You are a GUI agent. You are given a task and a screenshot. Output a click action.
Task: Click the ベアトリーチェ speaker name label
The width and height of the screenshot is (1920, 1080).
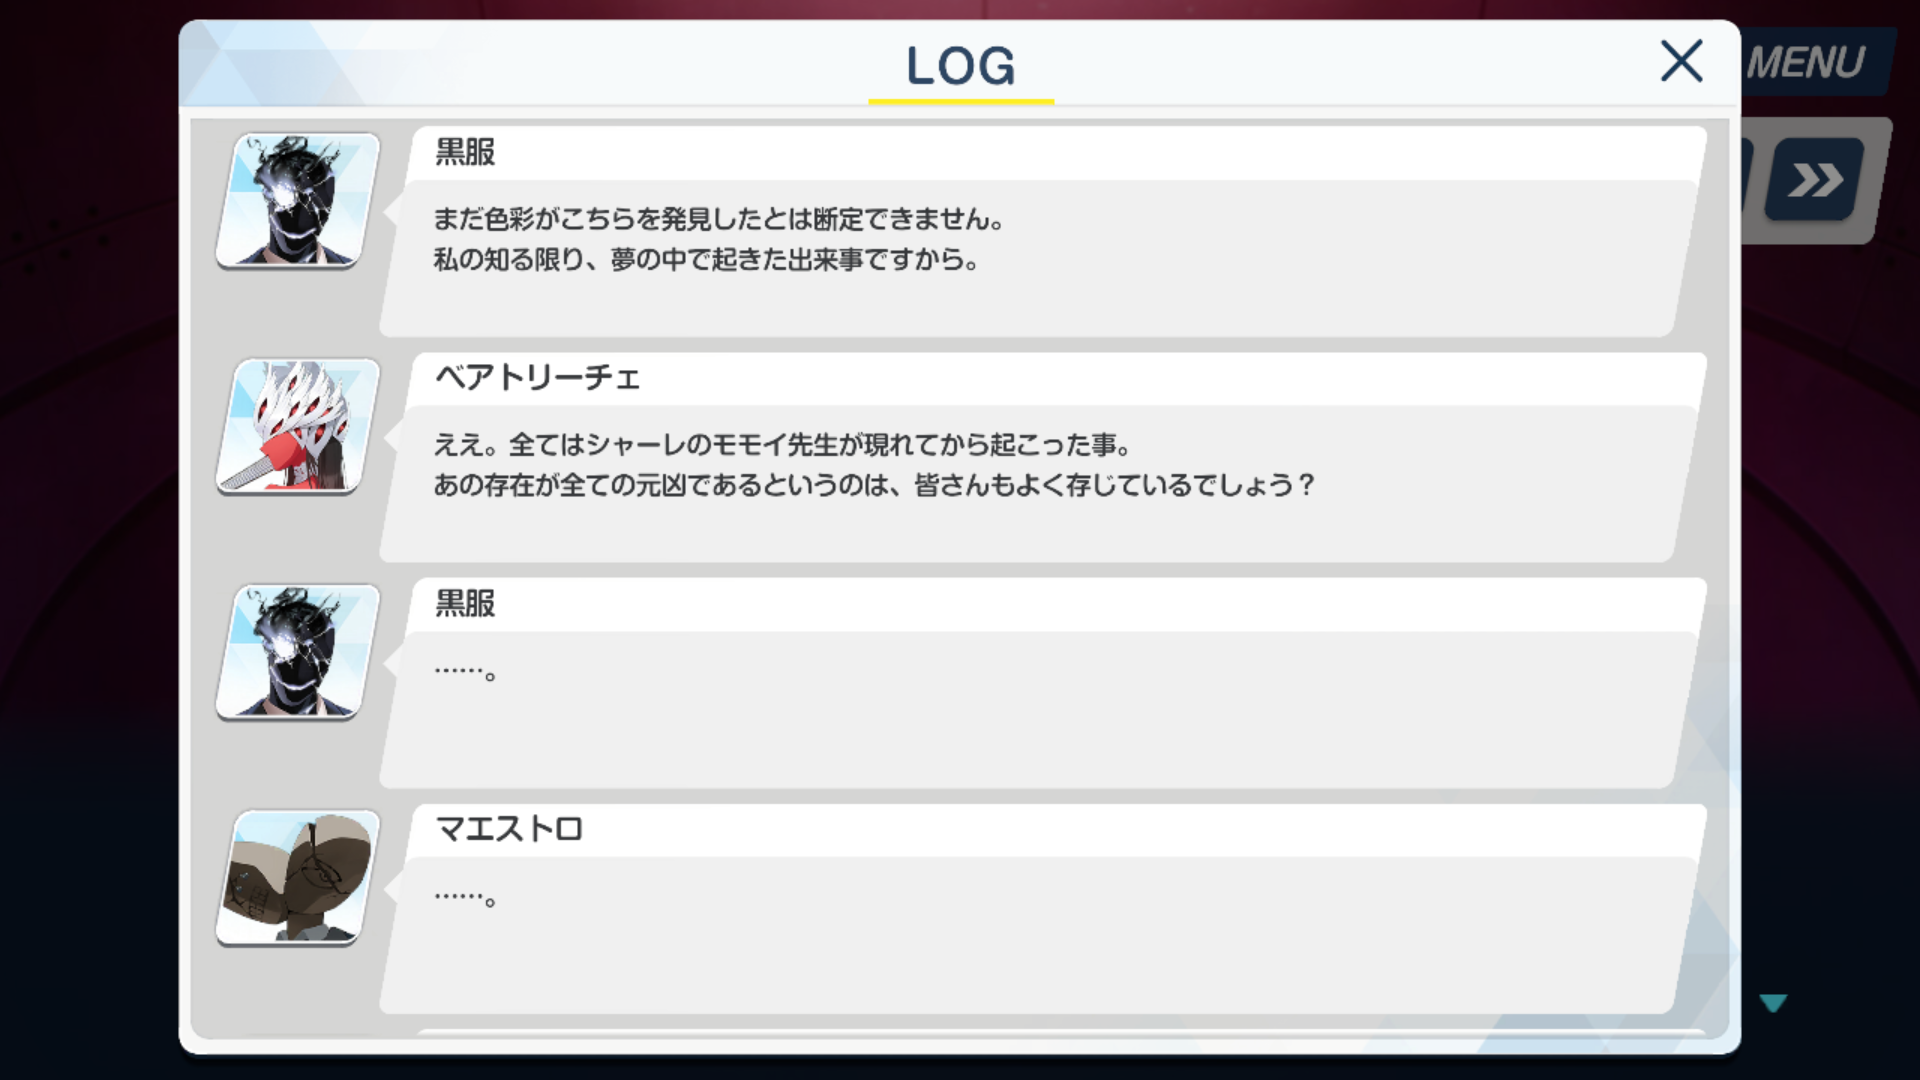(x=538, y=378)
